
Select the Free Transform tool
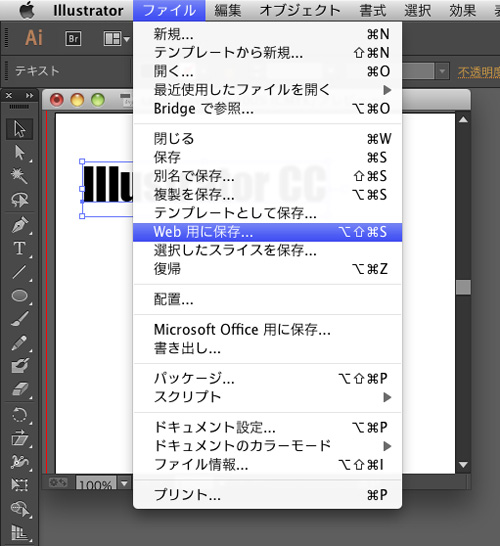pos(19,485)
